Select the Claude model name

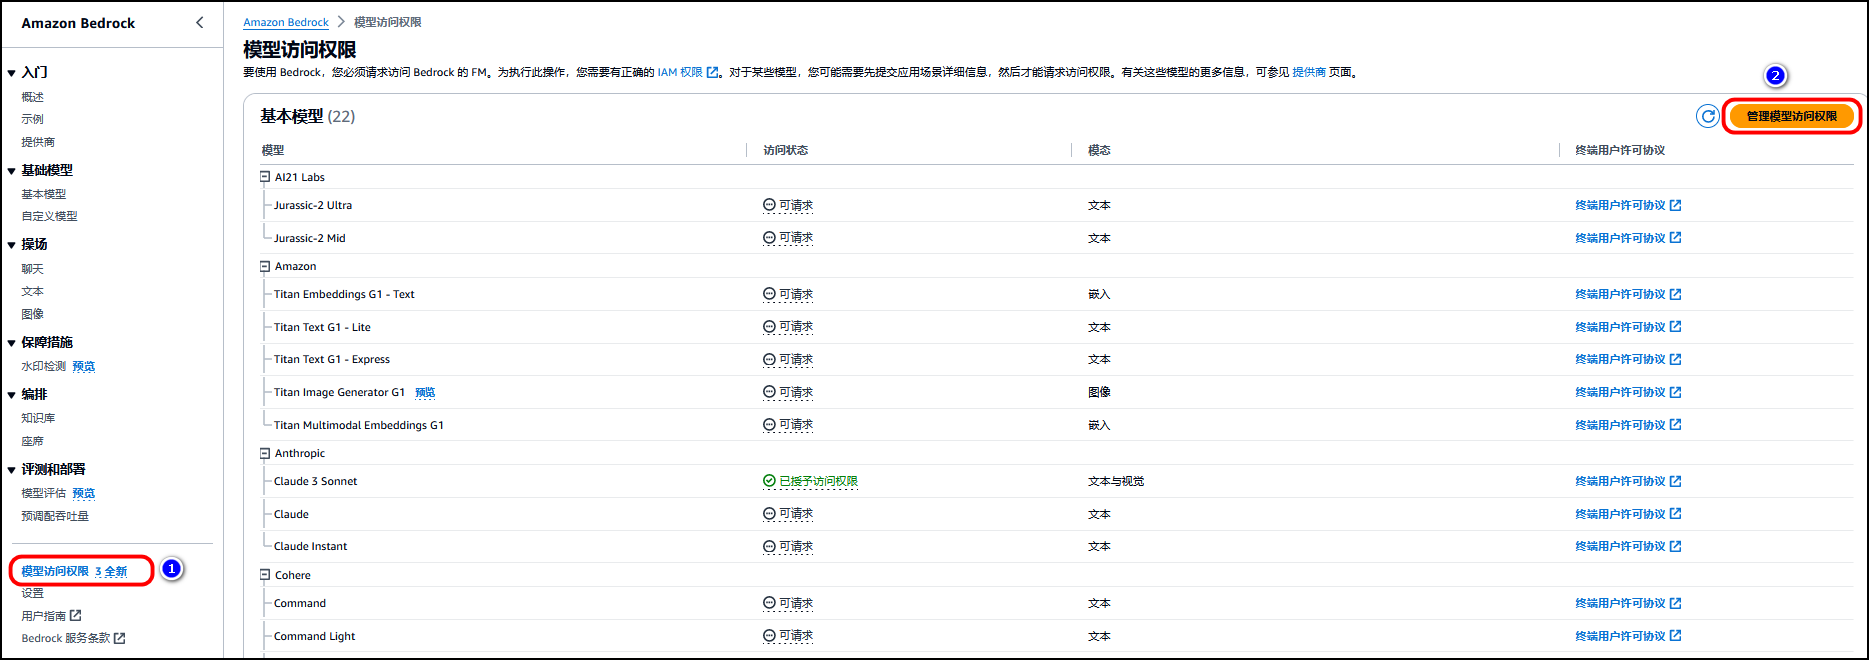coord(291,514)
